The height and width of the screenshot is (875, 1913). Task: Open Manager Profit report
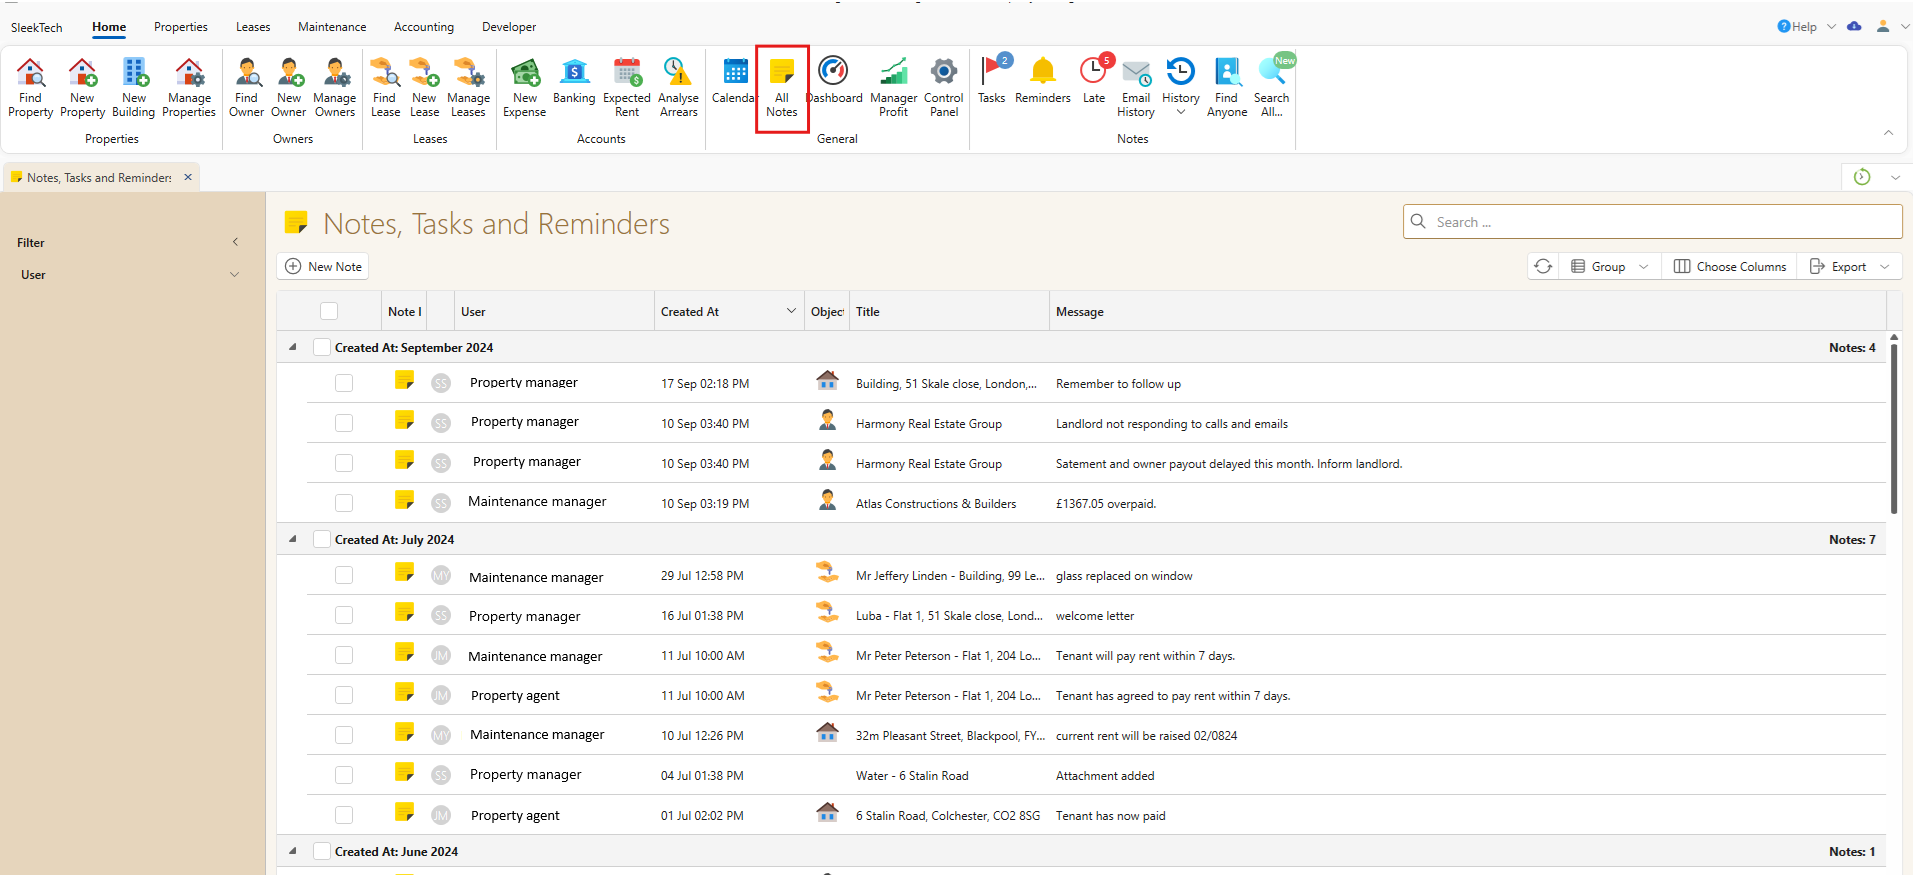pyautogui.click(x=894, y=87)
